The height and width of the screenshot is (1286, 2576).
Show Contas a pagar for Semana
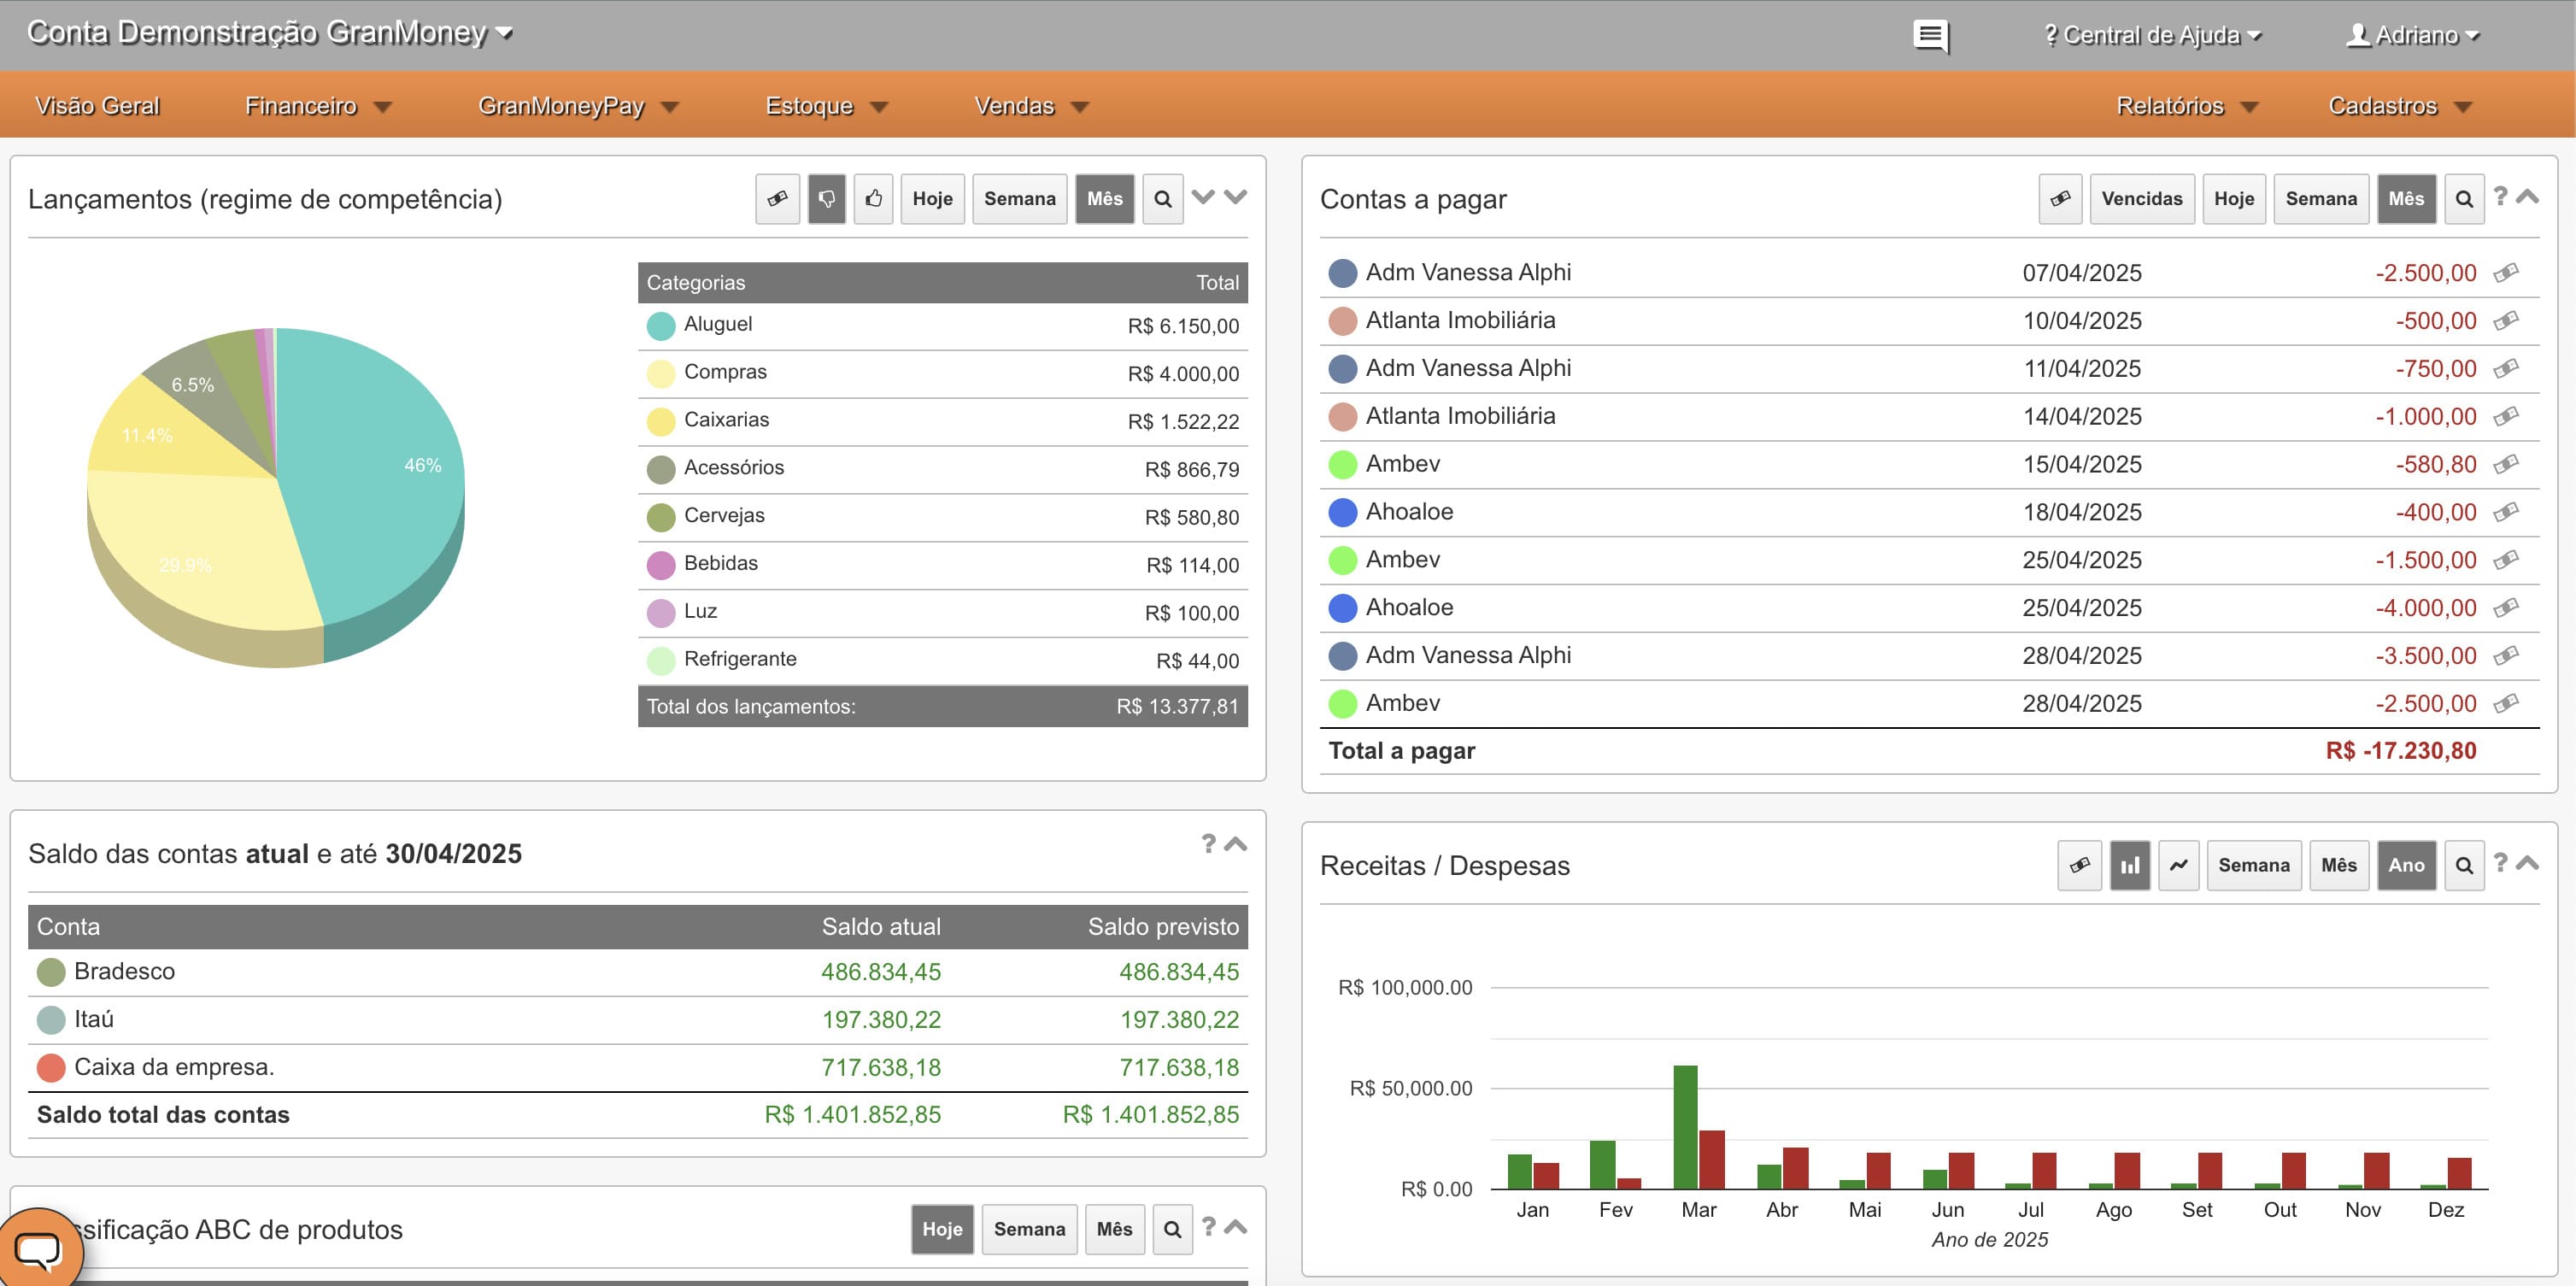2321,199
